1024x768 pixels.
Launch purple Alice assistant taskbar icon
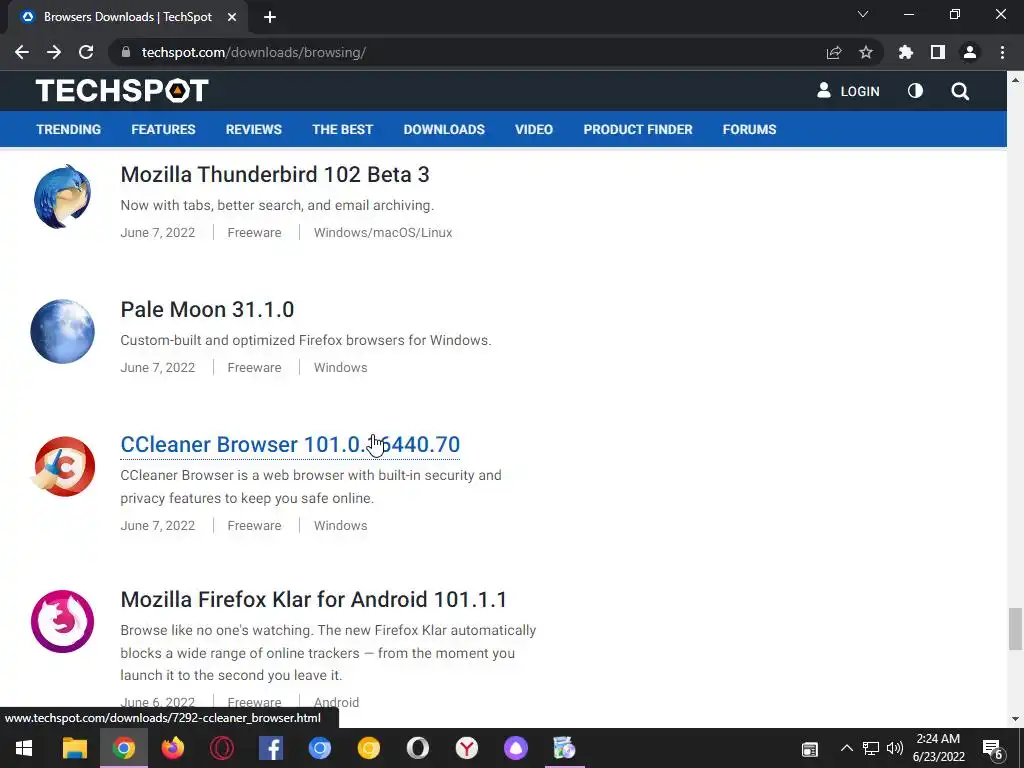(516, 748)
